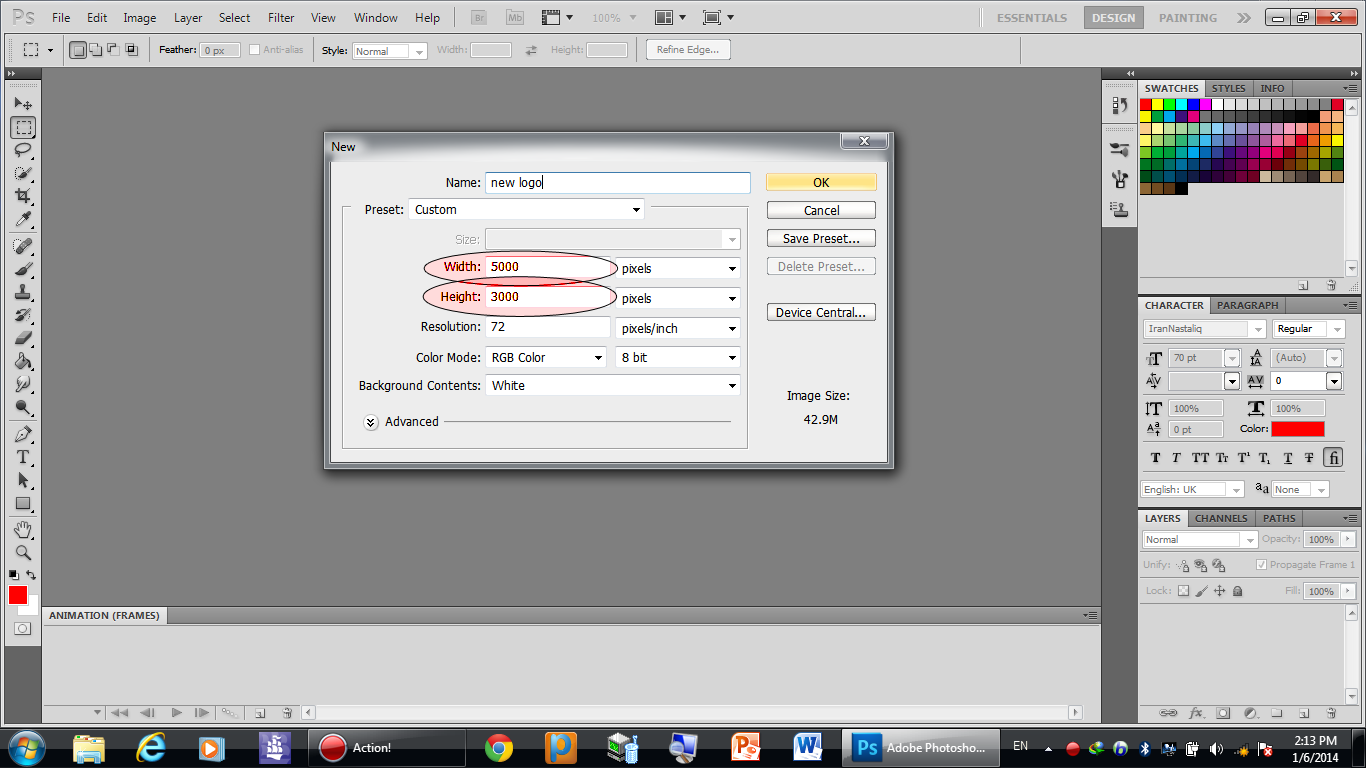1366x768 pixels.
Task: Open the Preset dropdown showing Custom
Action: click(528, 210)
